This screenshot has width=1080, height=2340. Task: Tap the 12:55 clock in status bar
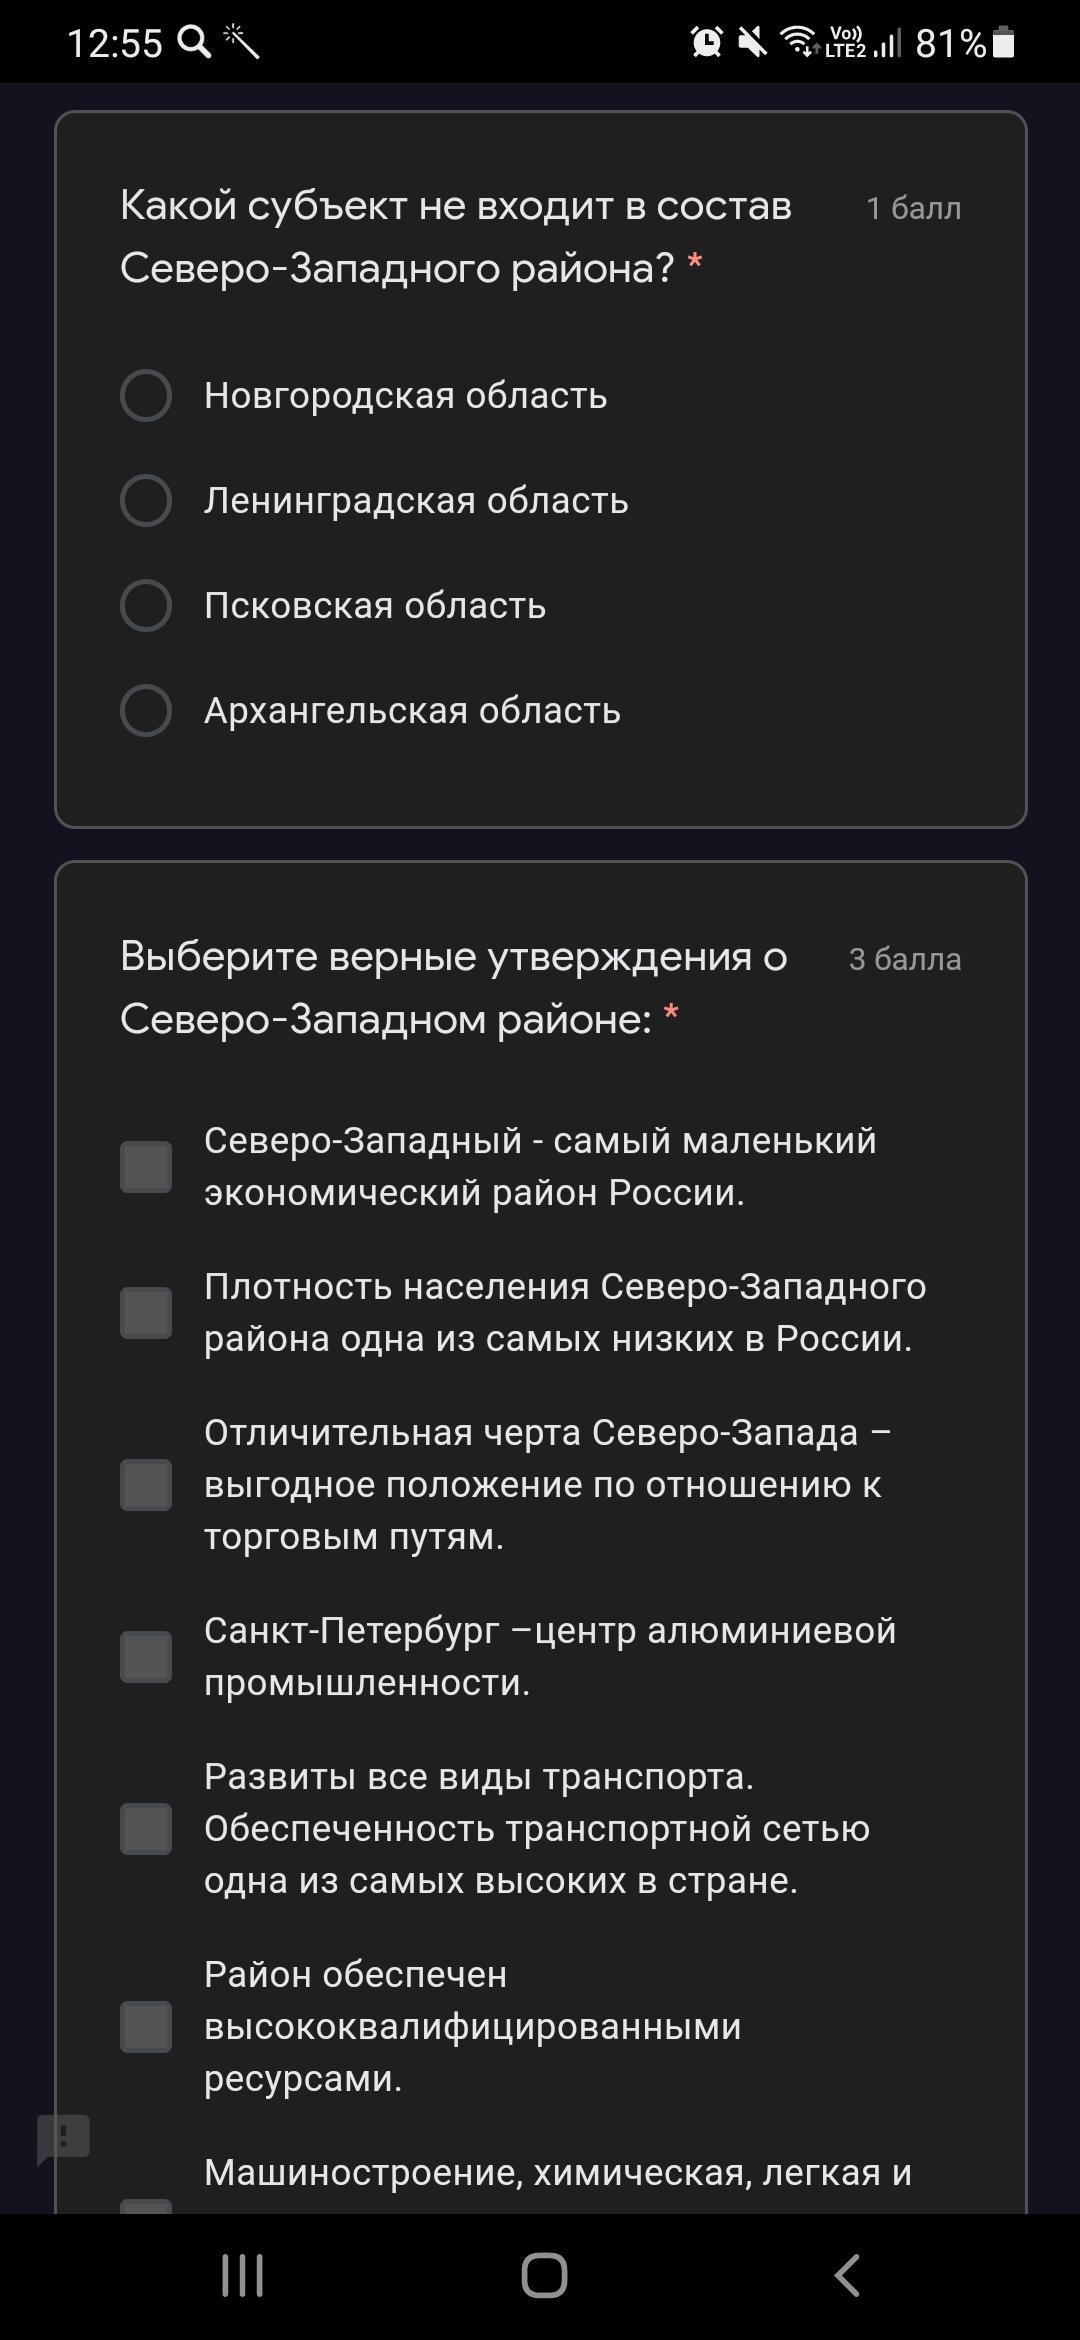[x=114, y=43]
